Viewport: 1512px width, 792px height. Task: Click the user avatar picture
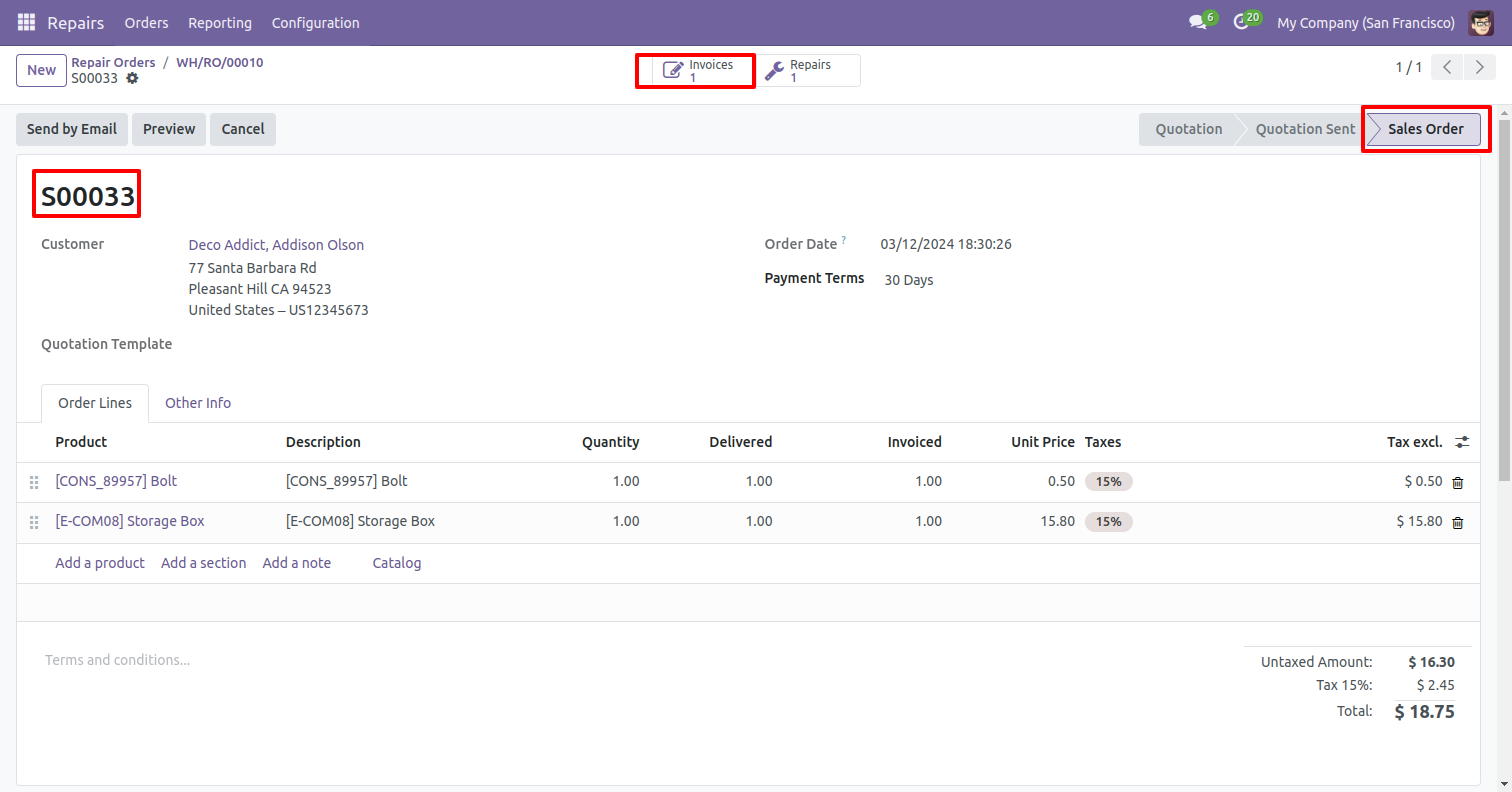click(1481, 22)
